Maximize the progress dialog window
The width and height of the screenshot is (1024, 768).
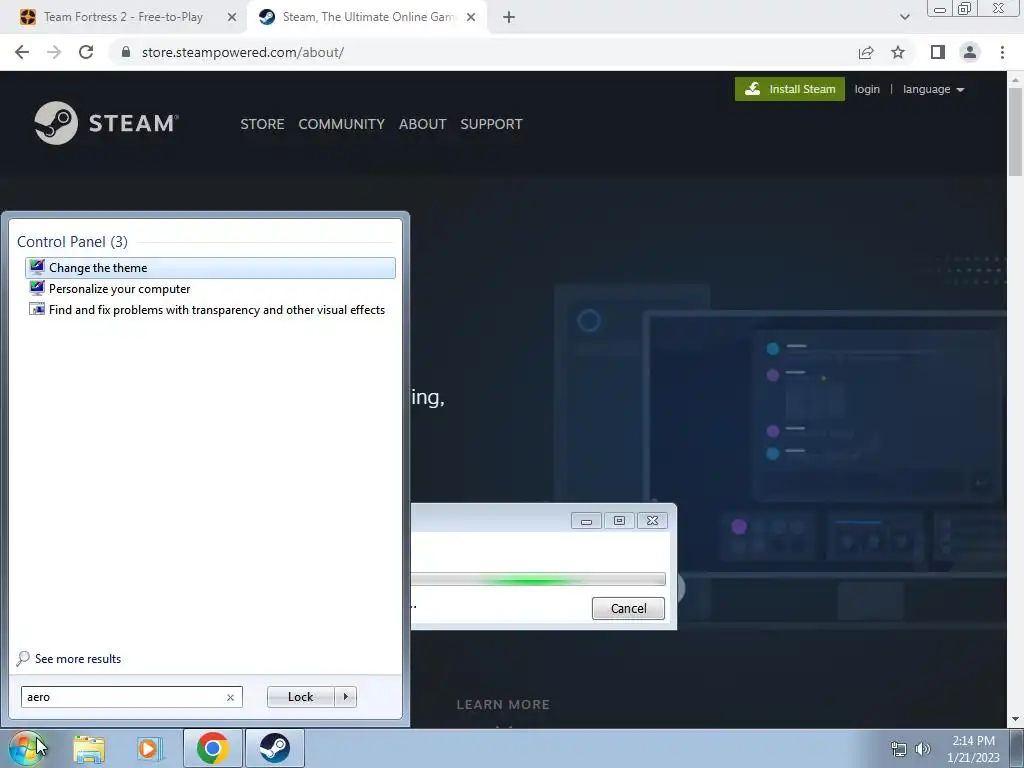coord(619,520)
